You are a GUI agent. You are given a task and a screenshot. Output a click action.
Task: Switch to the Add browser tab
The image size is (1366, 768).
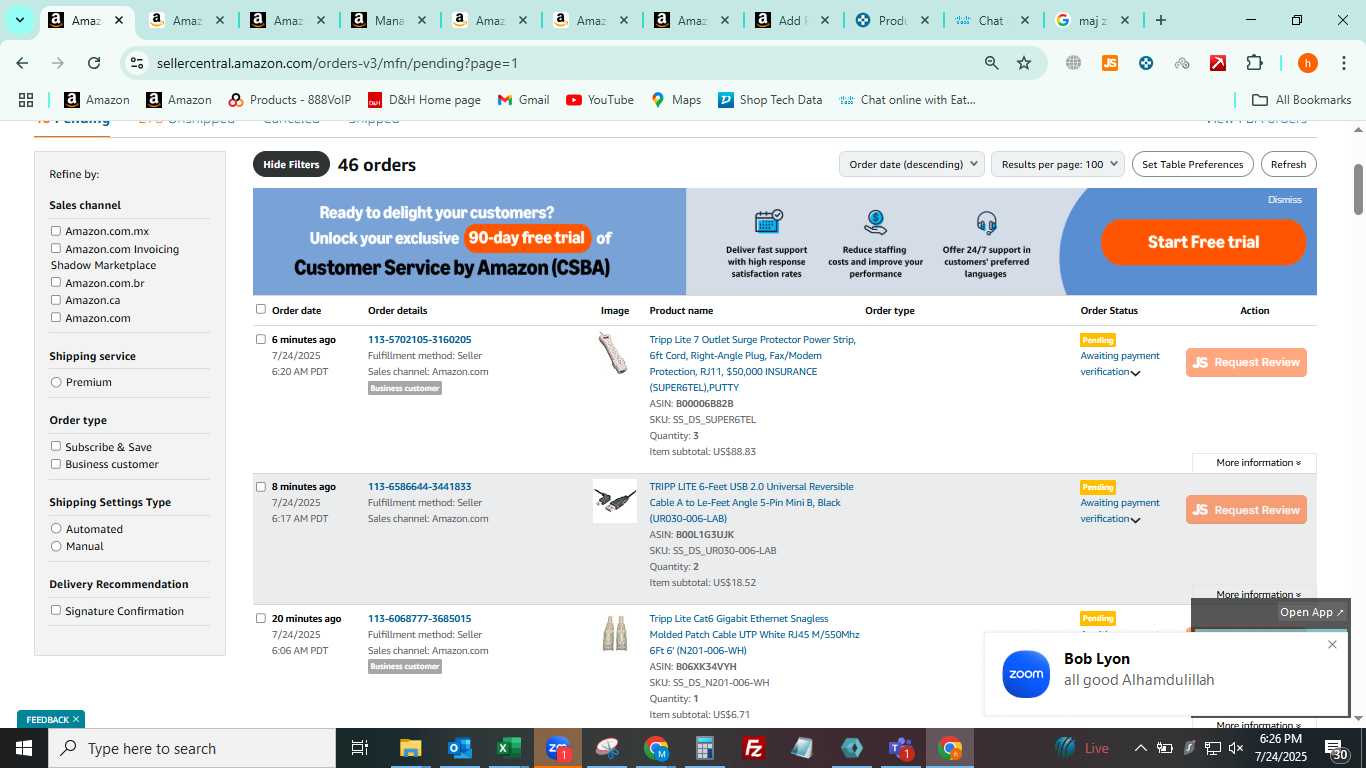tap(791, 20)
